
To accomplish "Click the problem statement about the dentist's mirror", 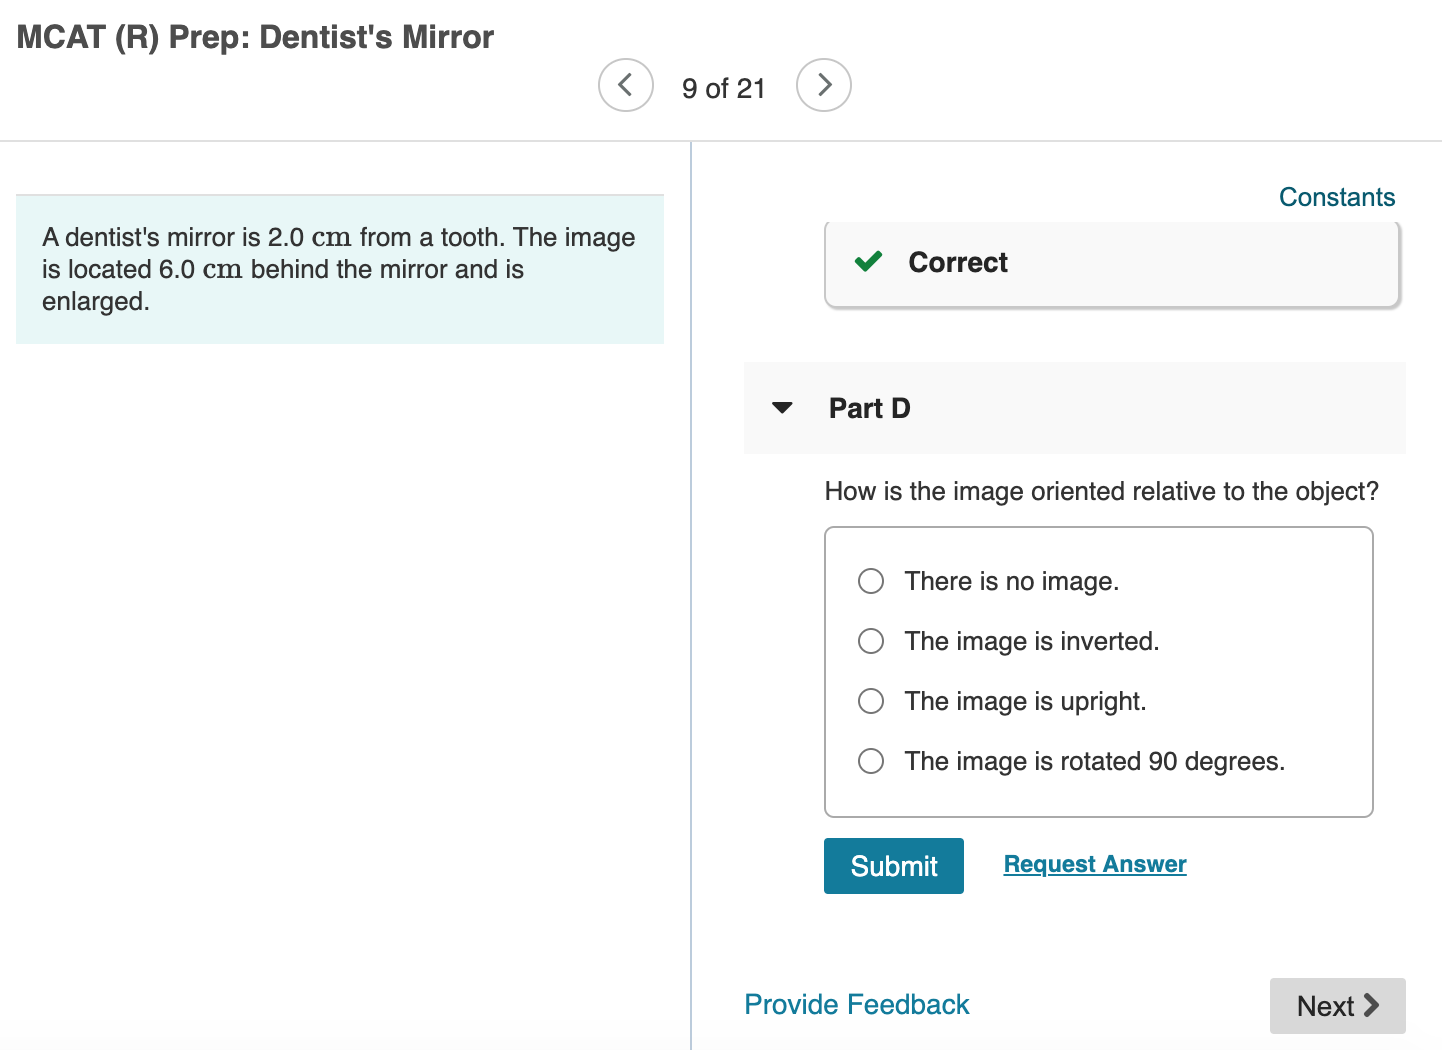I will (339, 269).
